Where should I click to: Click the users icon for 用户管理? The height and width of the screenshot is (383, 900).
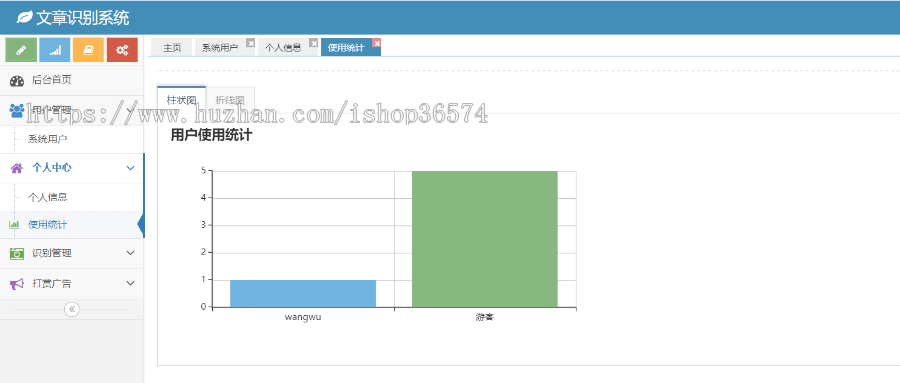coord(17,110)
